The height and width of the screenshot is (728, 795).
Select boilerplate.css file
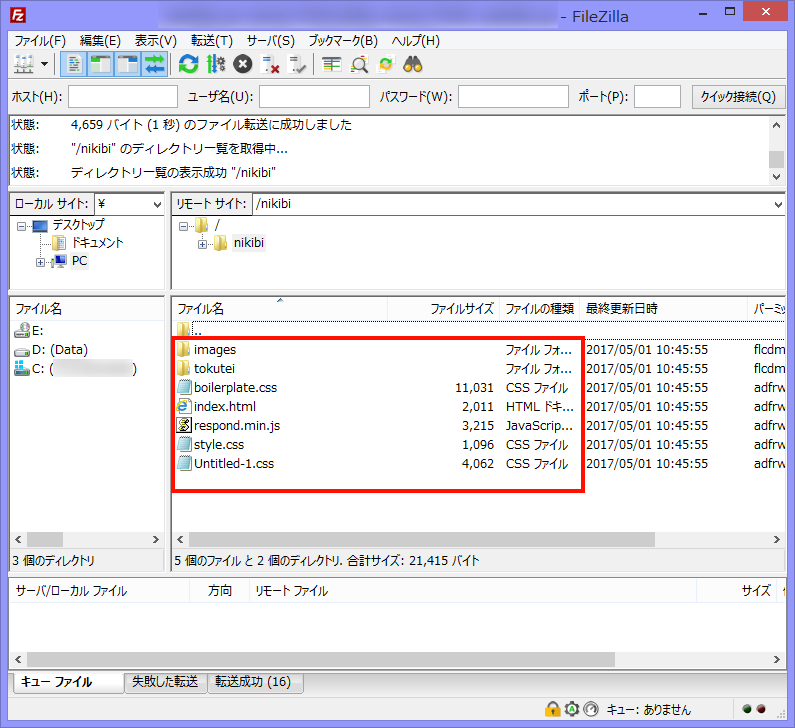235,388
